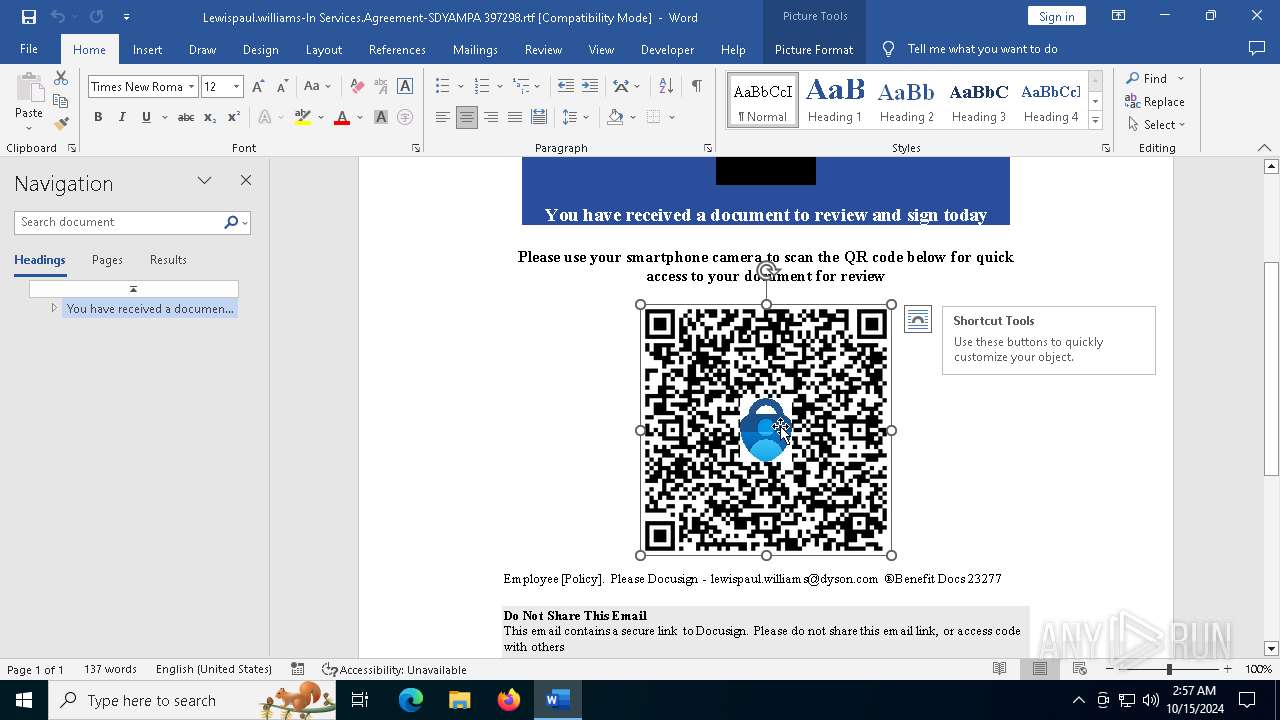Save the document from Quick Access Toolbar
This screenshot has height=720, width=1280.
click(28, 17)
